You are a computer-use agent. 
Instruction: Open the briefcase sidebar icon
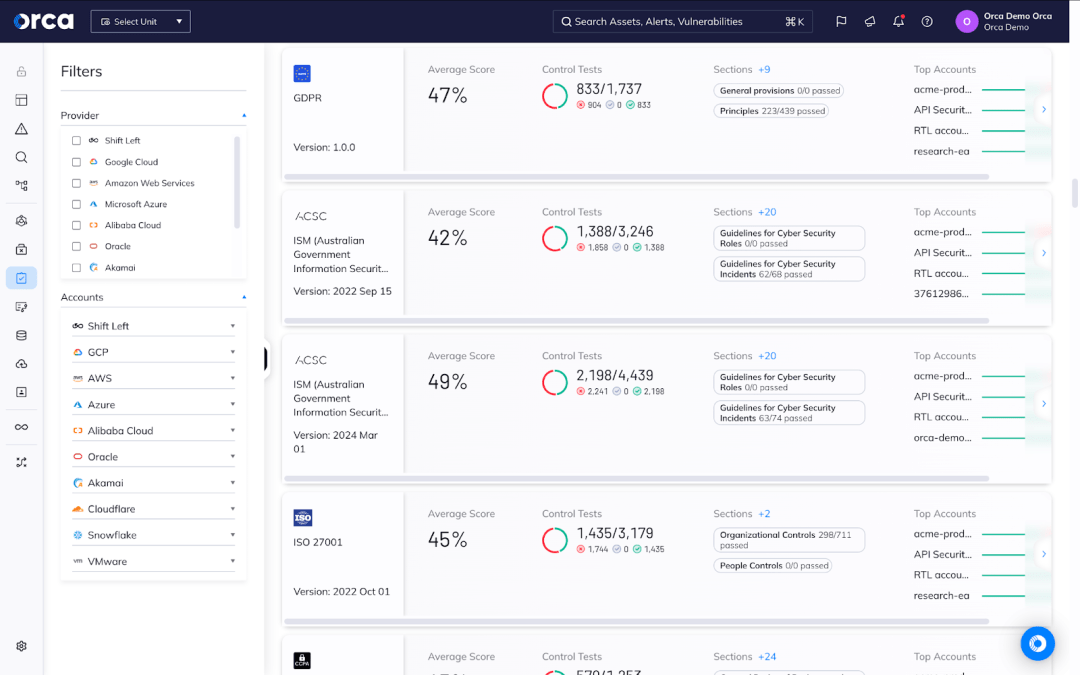pos(21,249)
